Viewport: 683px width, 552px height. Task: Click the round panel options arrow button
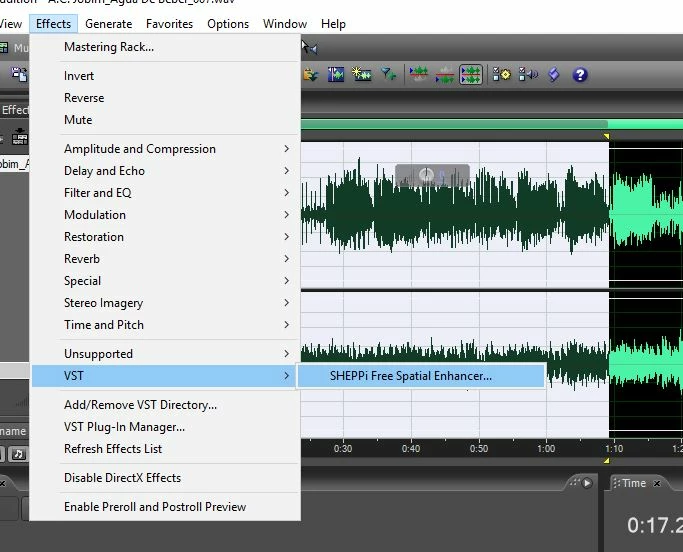tap(587, 483)
